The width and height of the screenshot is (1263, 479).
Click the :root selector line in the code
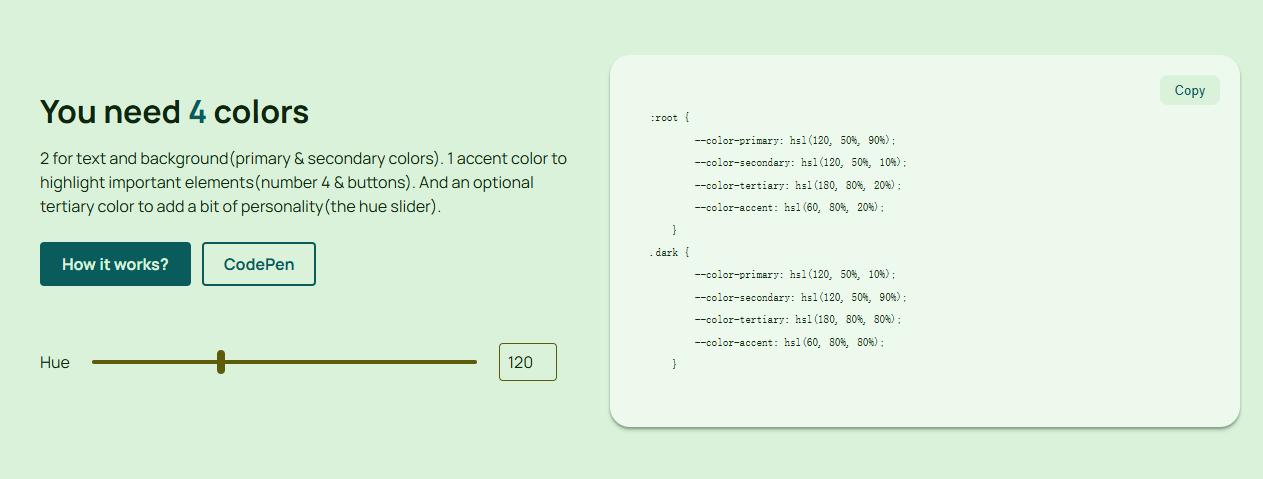point(669,118)
